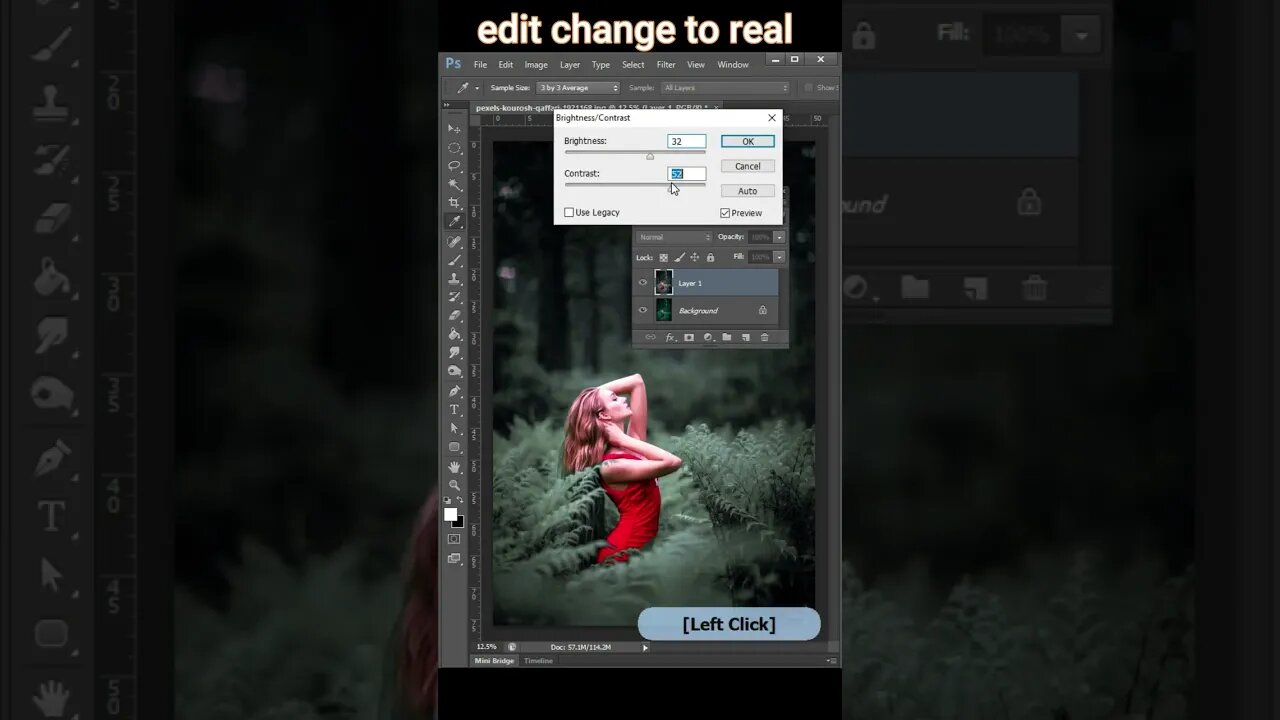This screenshot has height=720, width=1280.
Task: Select the Magic Wand tool
Action: 454,185
